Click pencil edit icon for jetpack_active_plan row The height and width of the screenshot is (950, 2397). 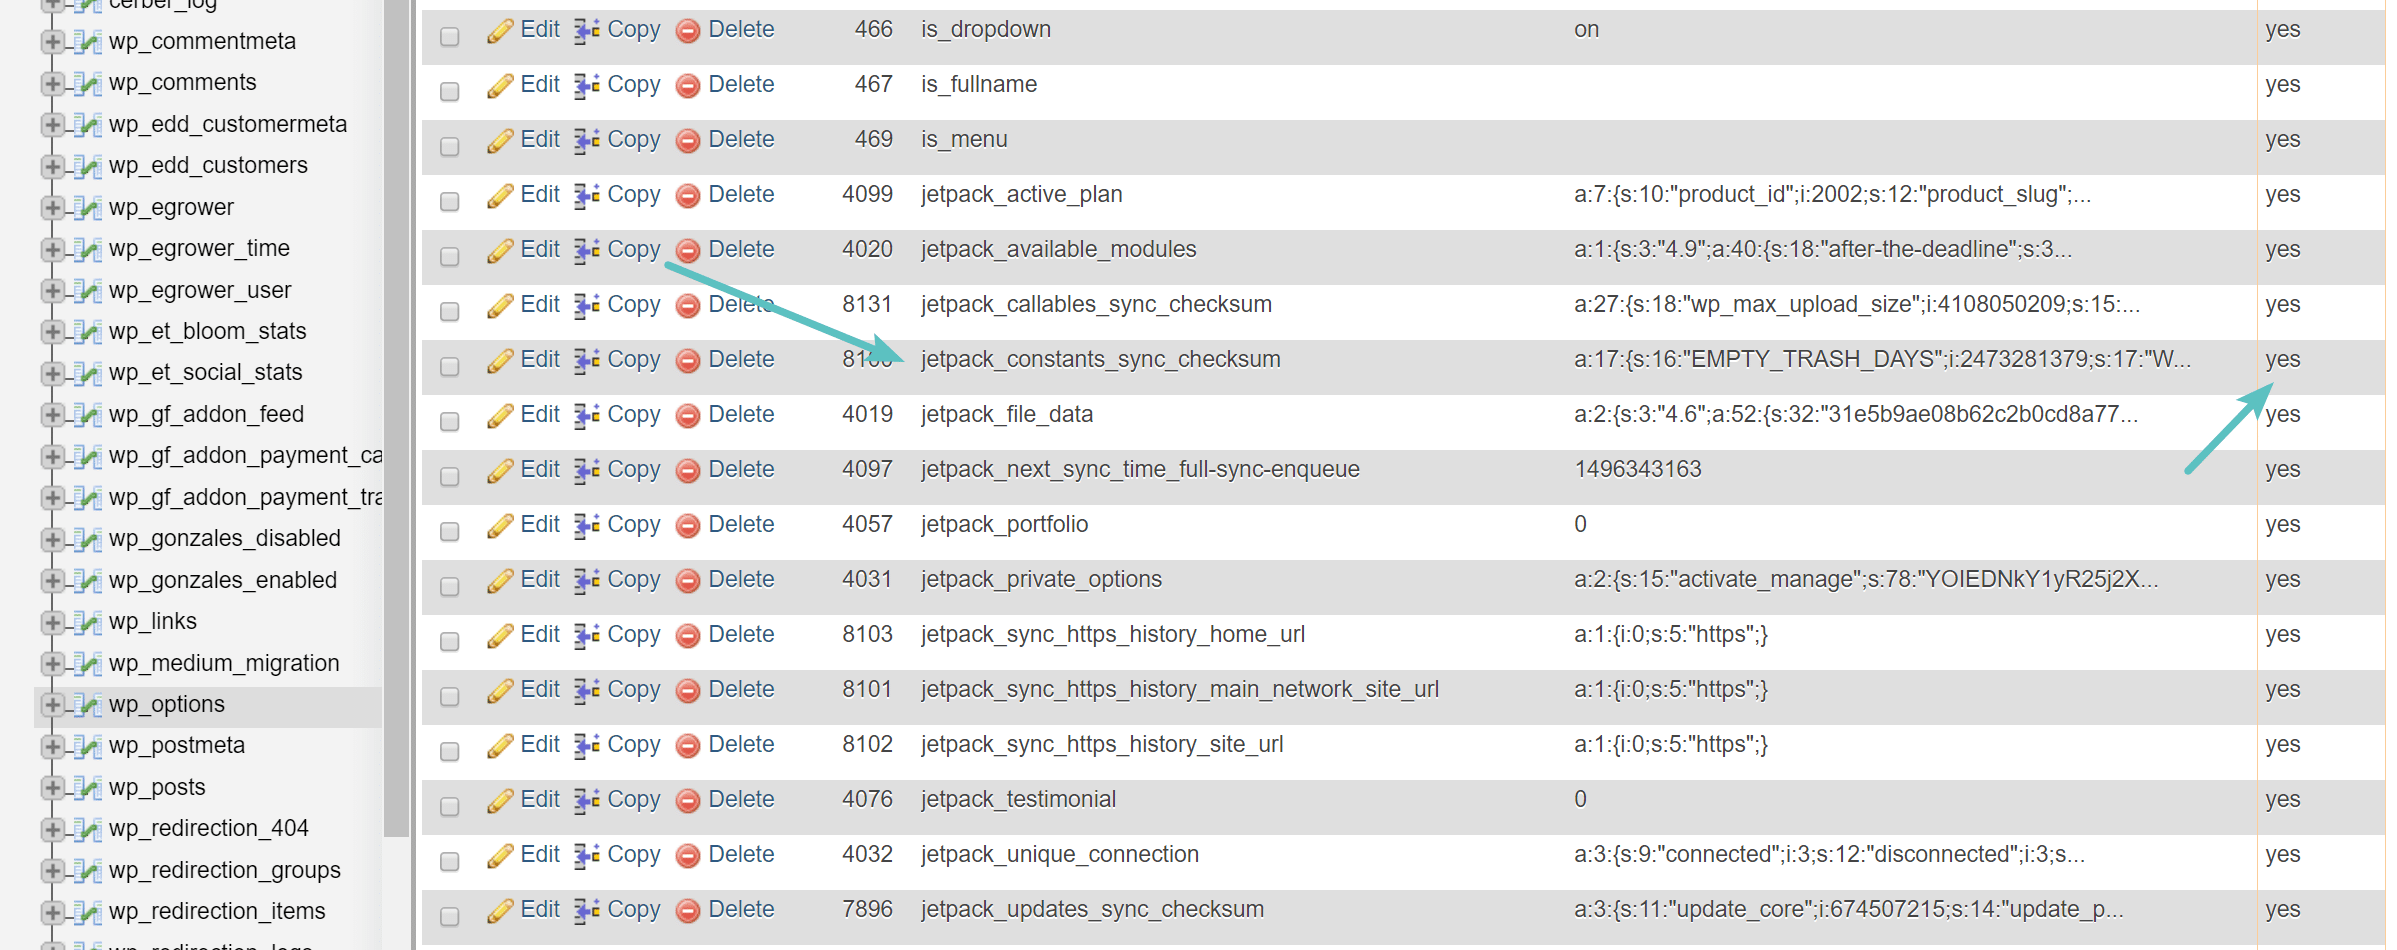[500, 196]
